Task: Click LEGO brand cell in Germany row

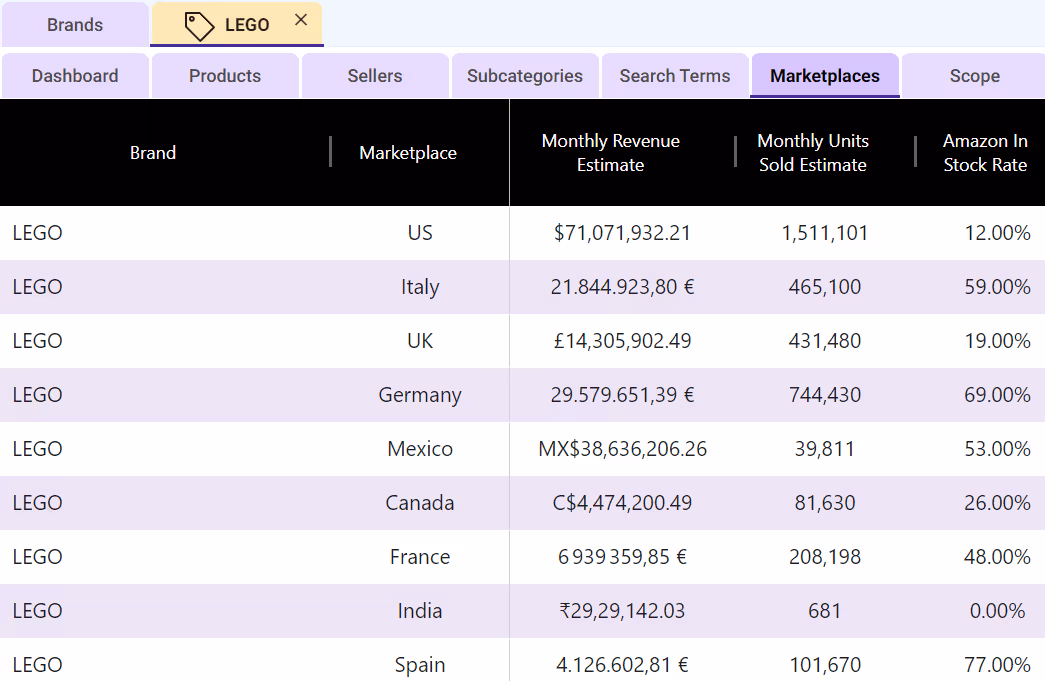Action: 37,394
